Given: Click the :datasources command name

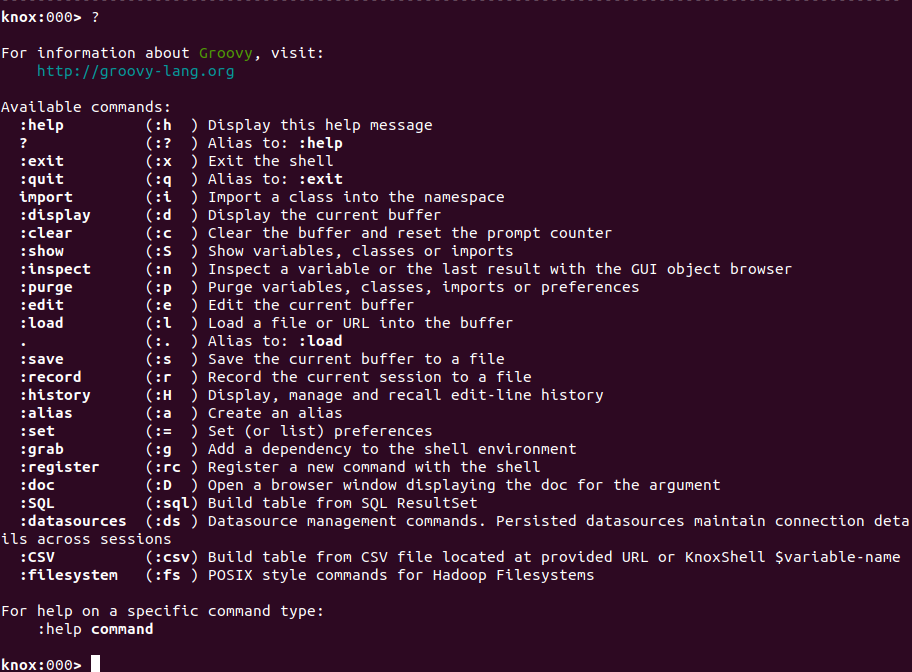Looking at the screenshot, I should pos(72,521).
